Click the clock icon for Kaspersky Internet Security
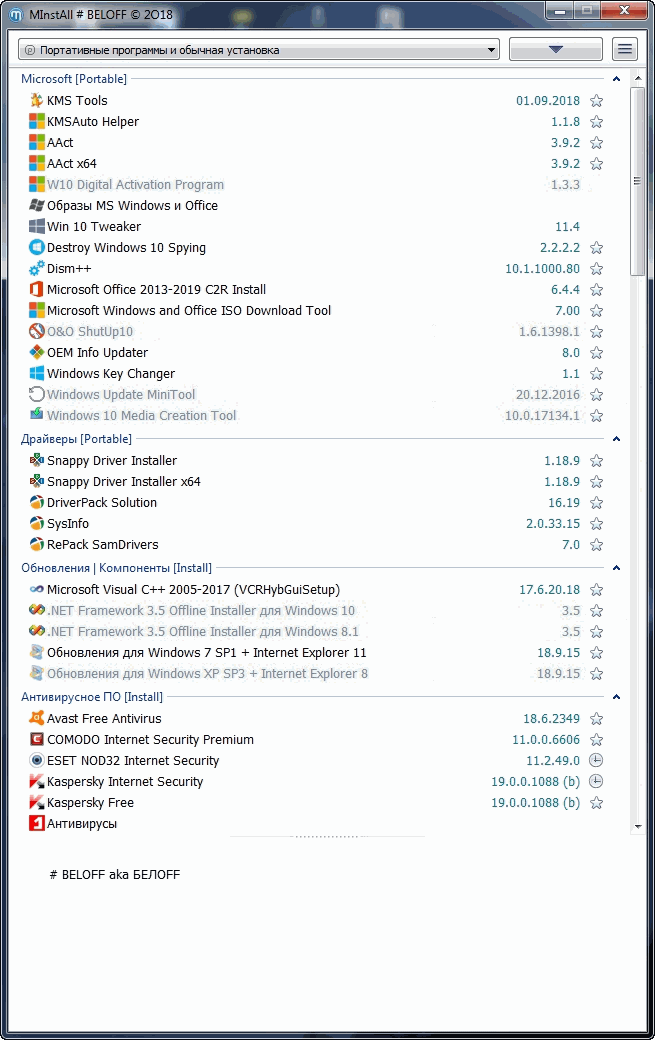This screenshot has width=655, height=1040. (596, 781)
